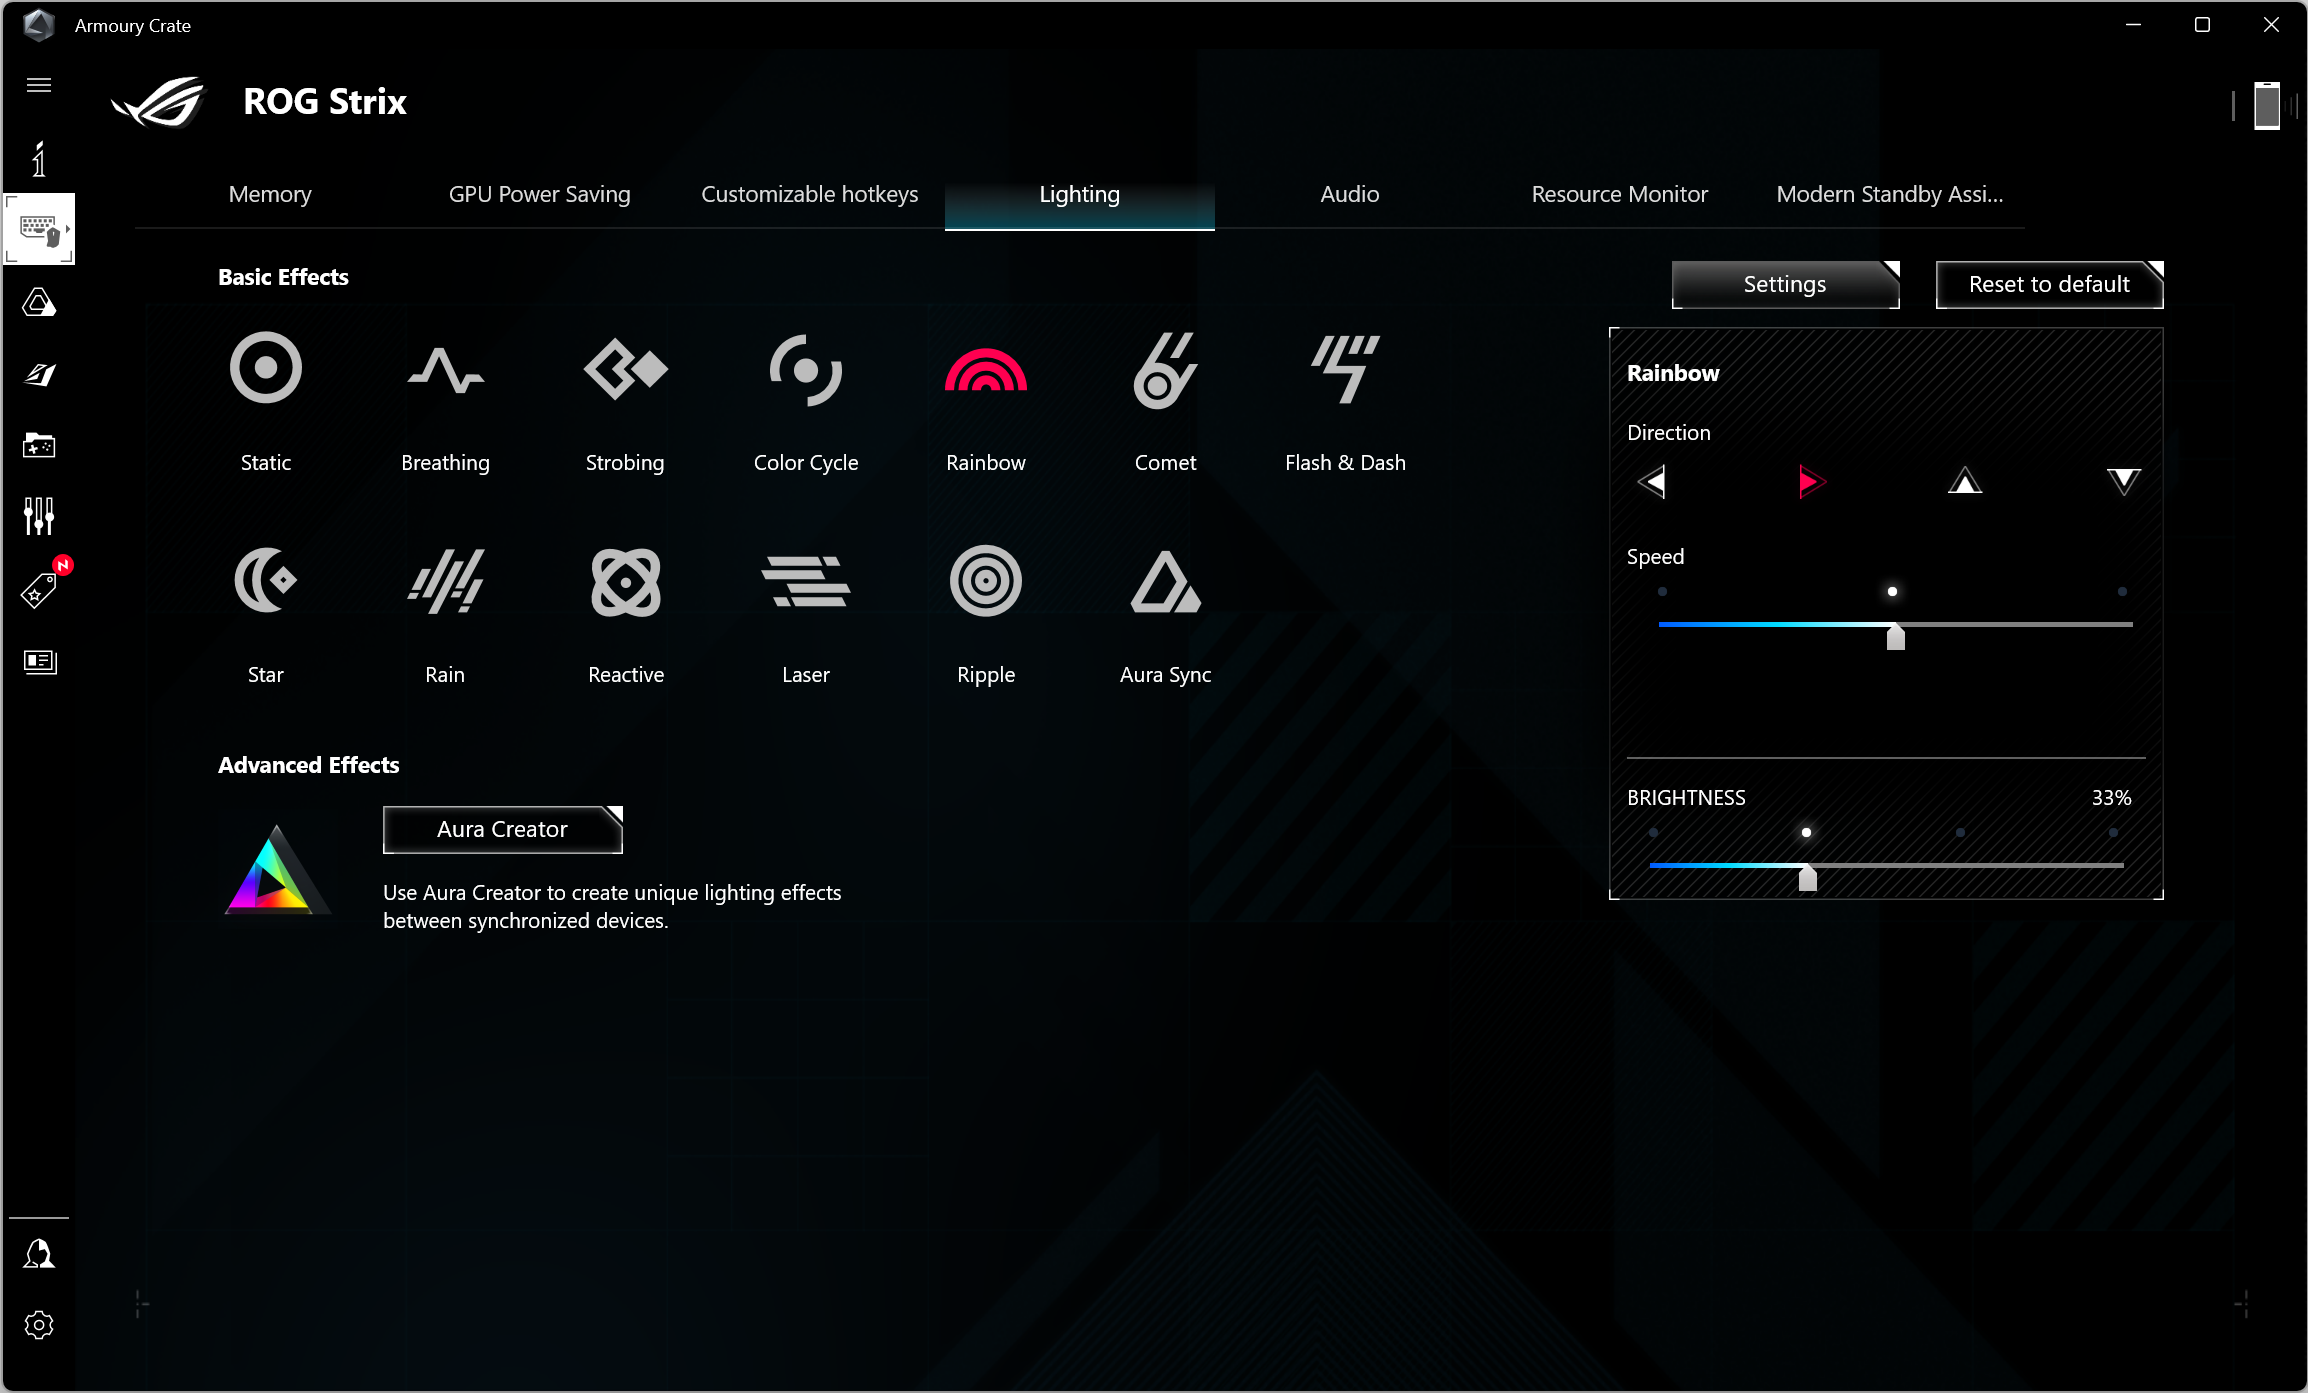Image resolution: width=2308 pixels, height=1393 pixels.
Task: Open sidebar Settings gear icon
Action: (x=39, y=1325)
